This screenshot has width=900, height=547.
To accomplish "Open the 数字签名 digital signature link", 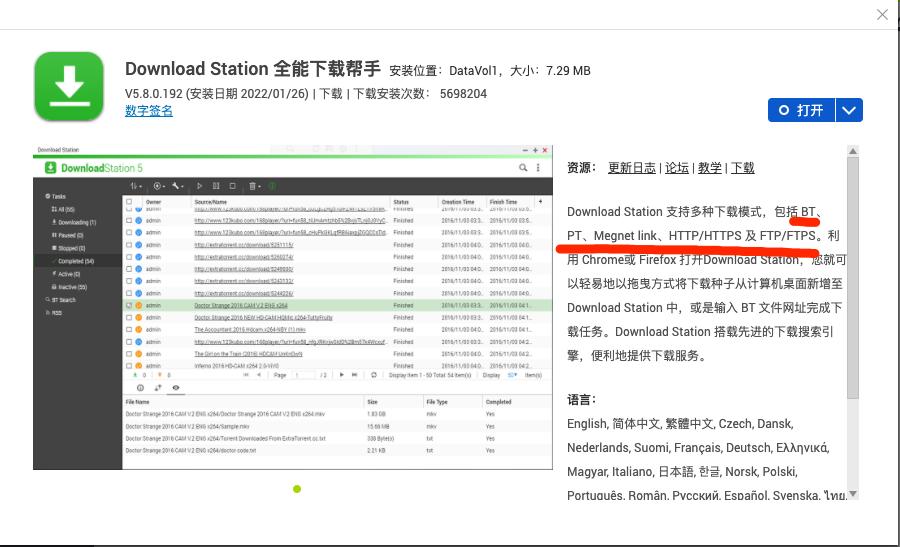I will 149,111.
